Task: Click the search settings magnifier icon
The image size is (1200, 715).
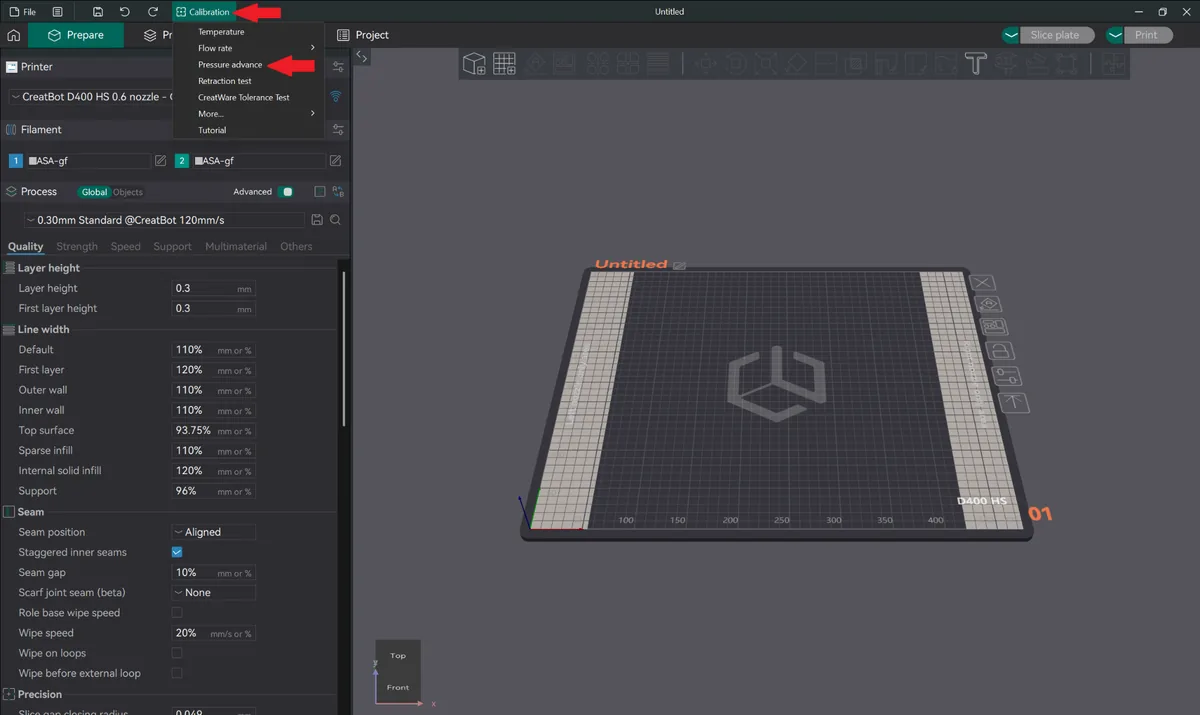Action: [336, 220]
